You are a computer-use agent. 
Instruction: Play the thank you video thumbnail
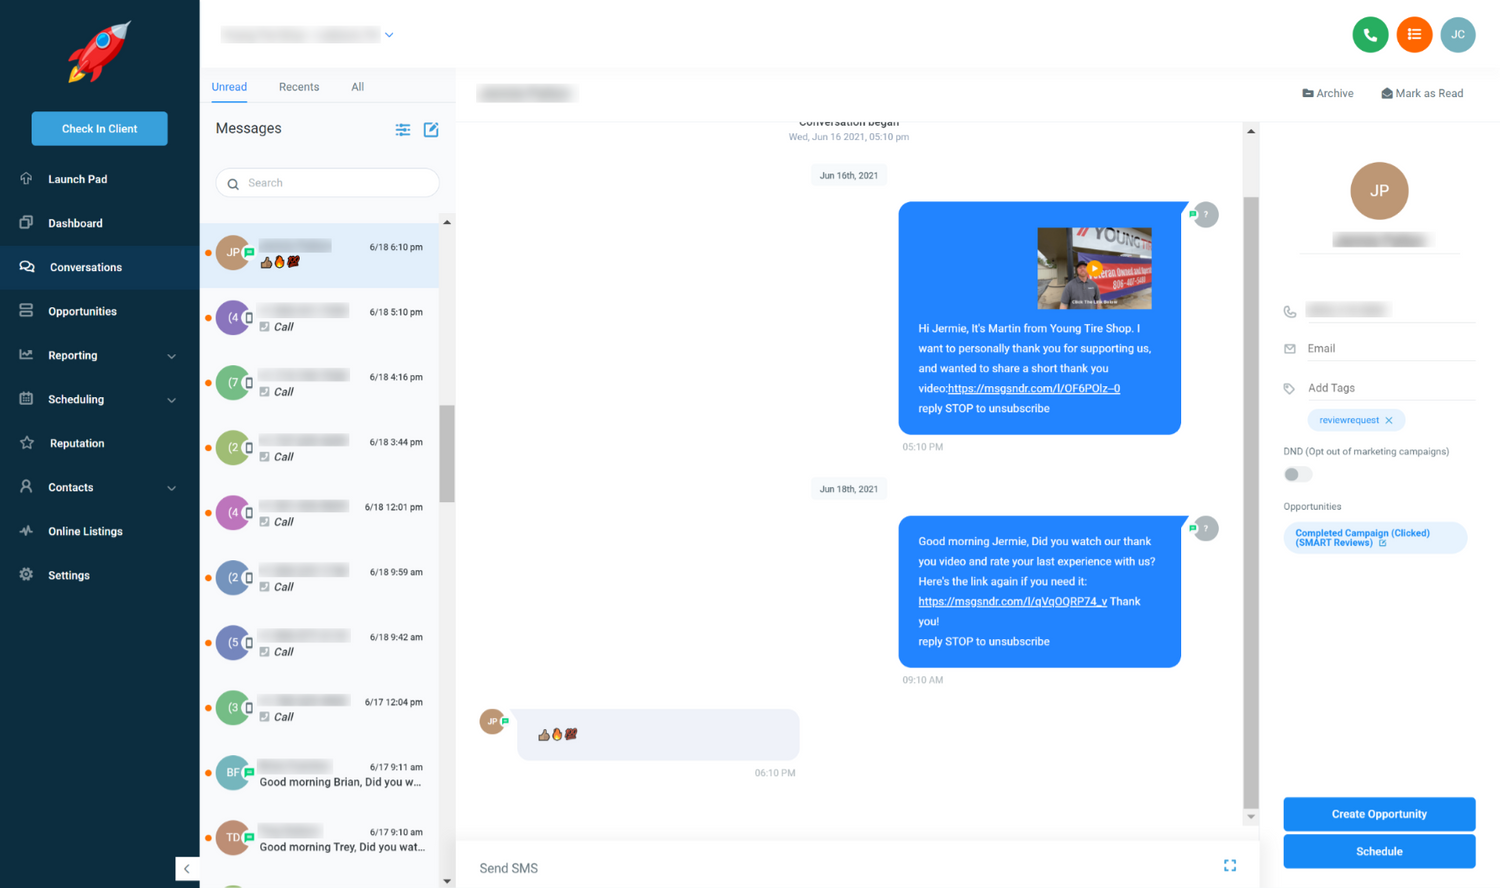click(x=1094, y=268)
